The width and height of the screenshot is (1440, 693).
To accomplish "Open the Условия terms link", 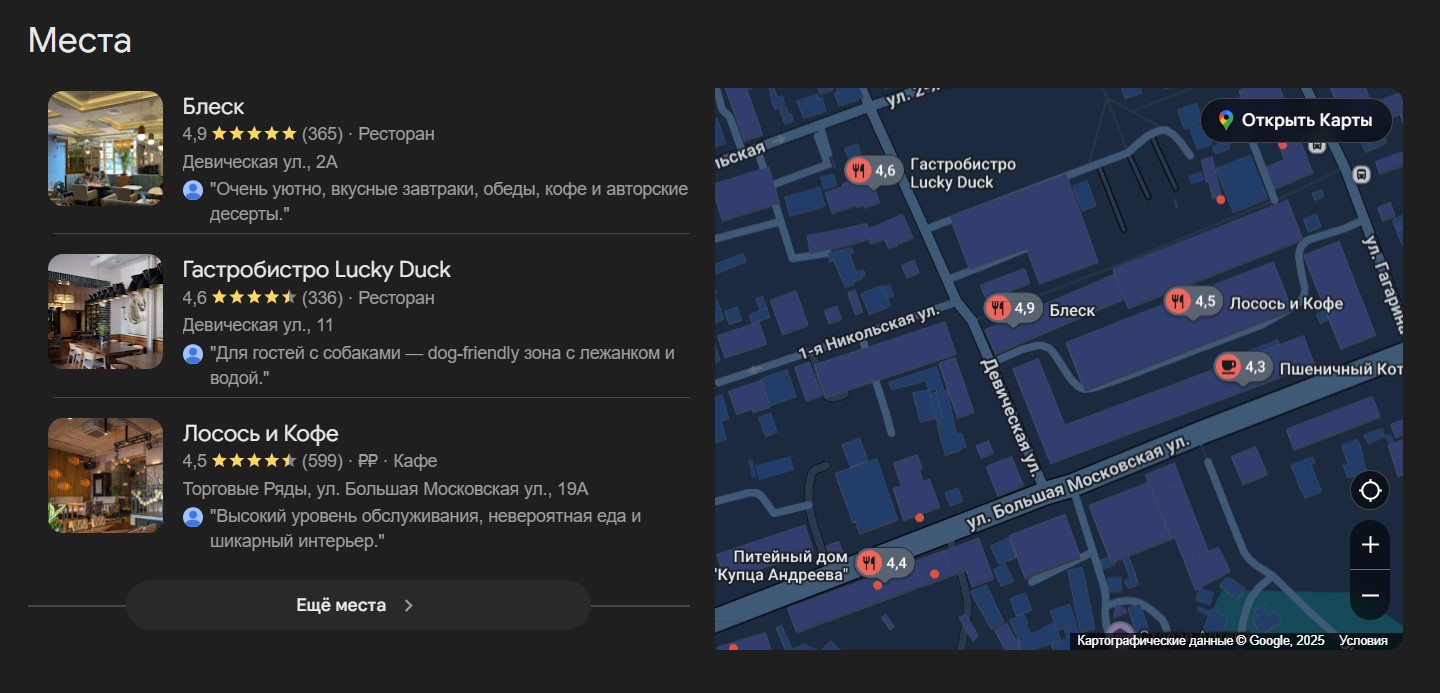I will (x=1363, y=641).
